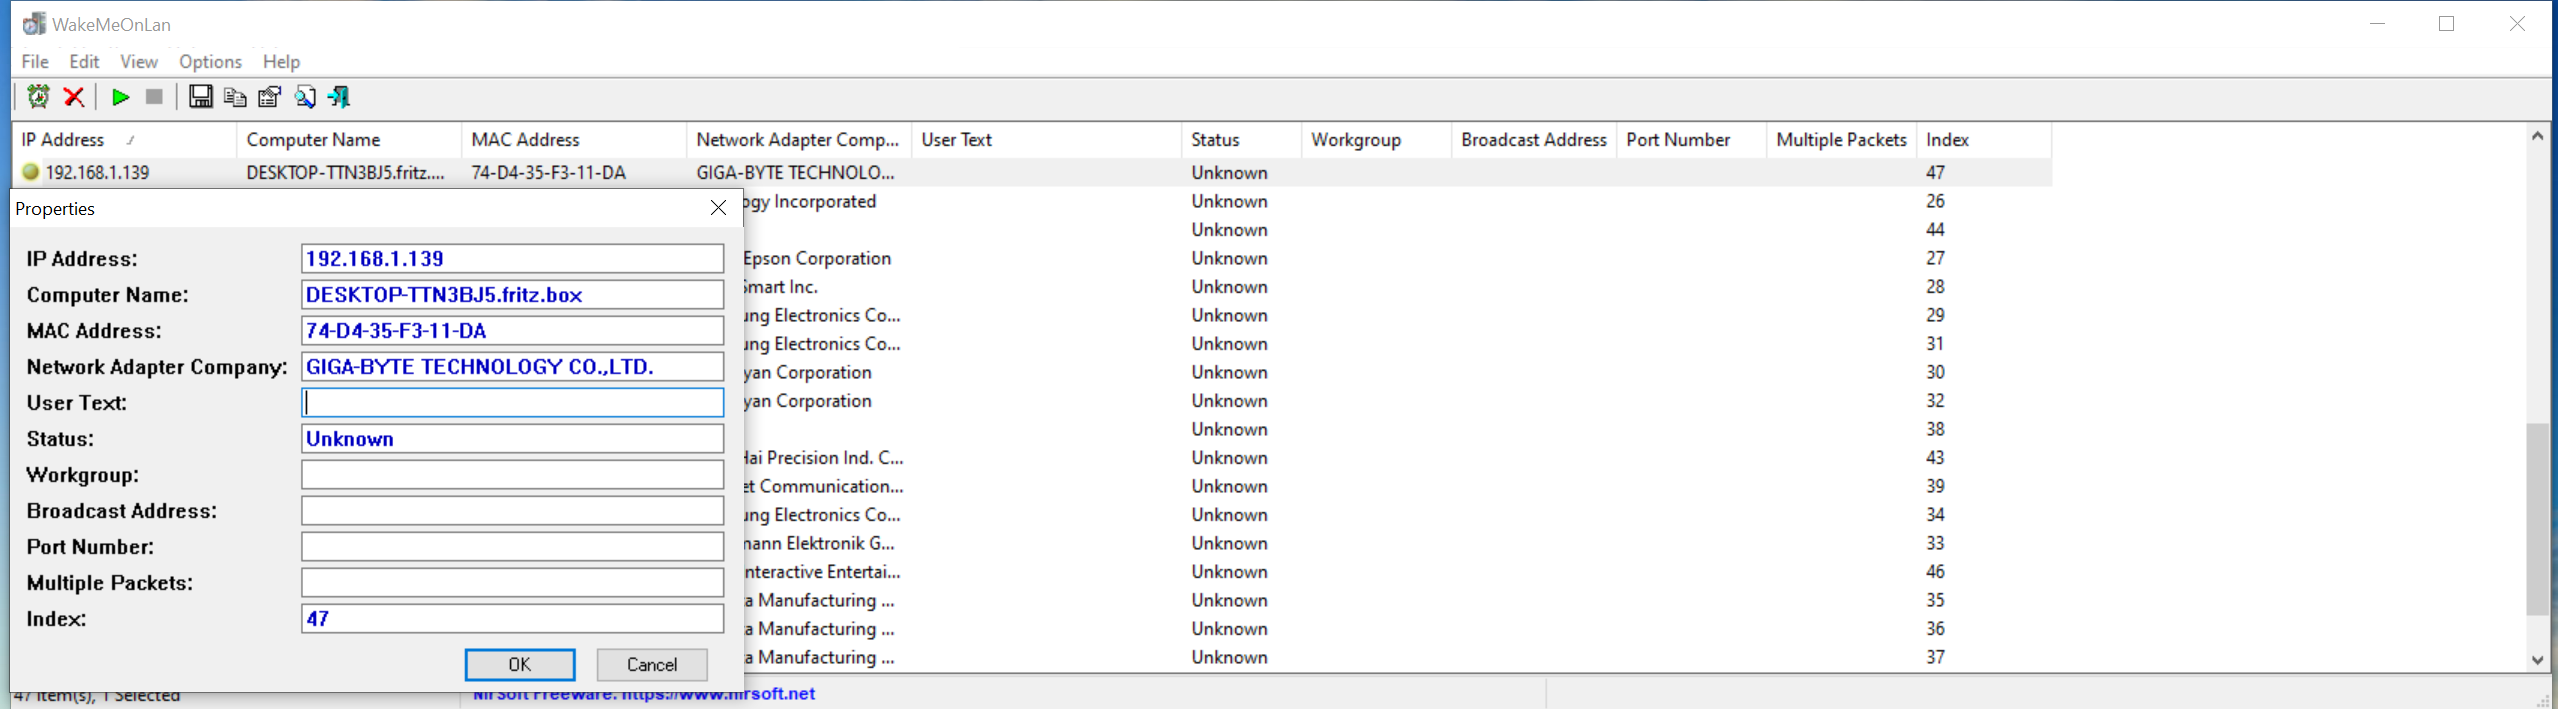The image size is (2558, 709).
Task: Click the Network Adapter Company field in Properties
Action: tap(512, 367)
